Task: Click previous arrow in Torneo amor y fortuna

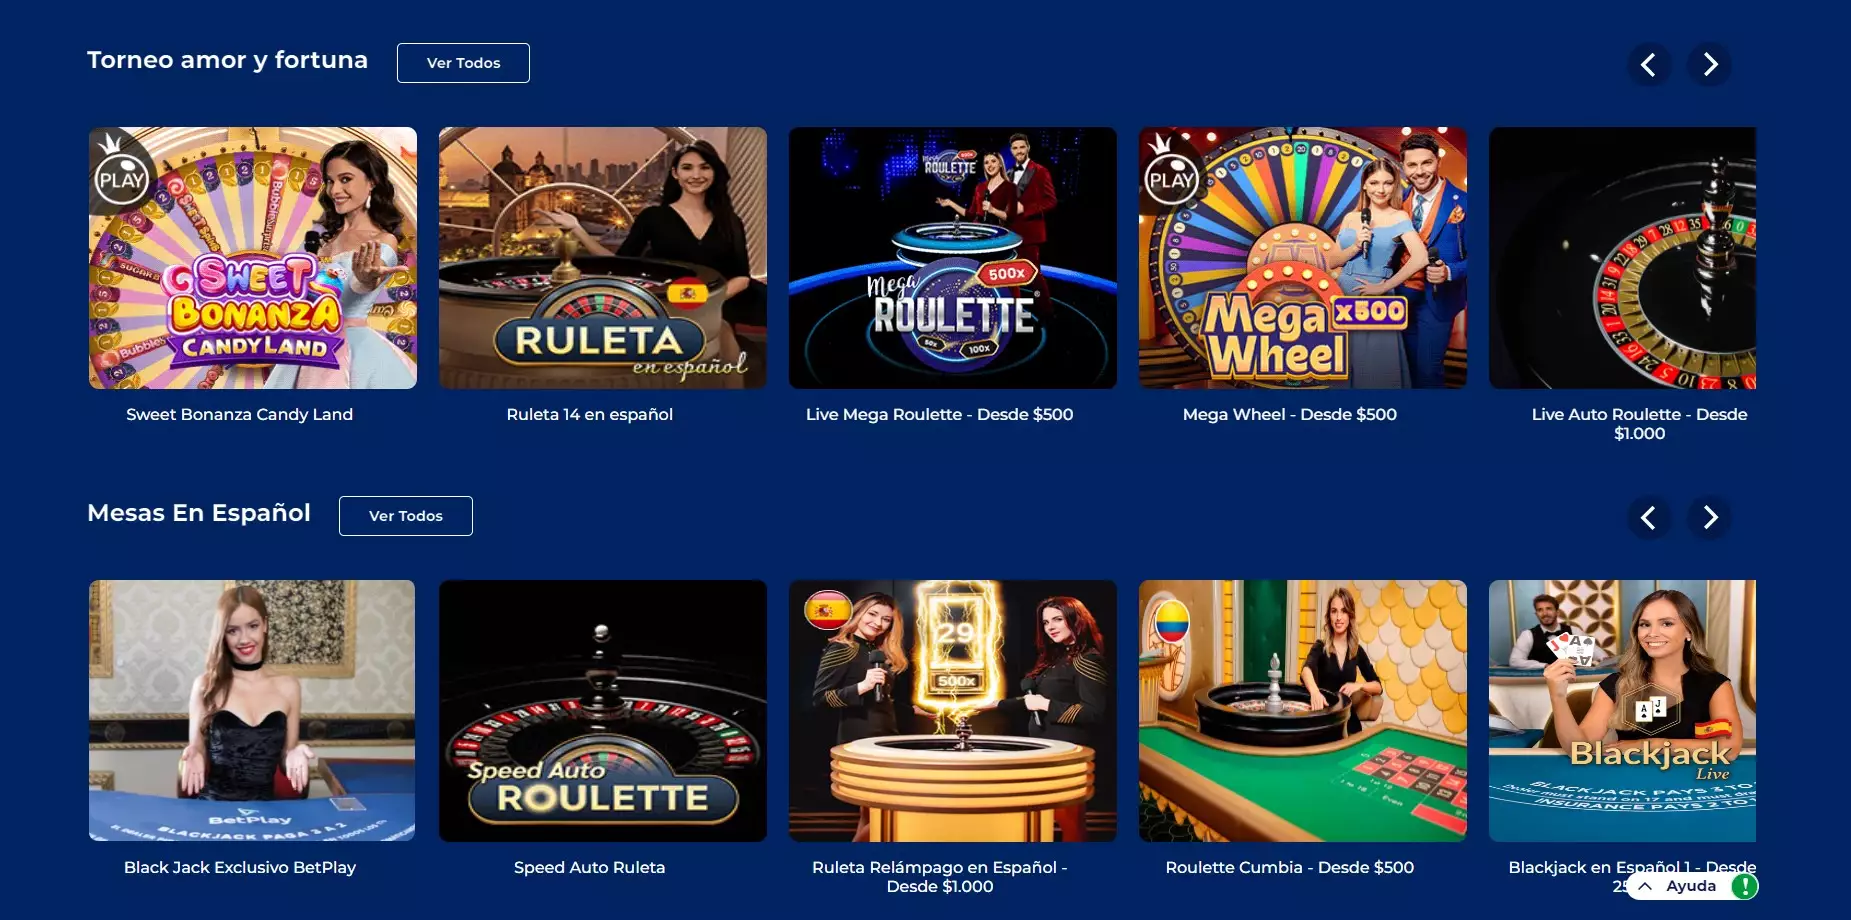Action: pyautogui.click(x=1648, y=65)
